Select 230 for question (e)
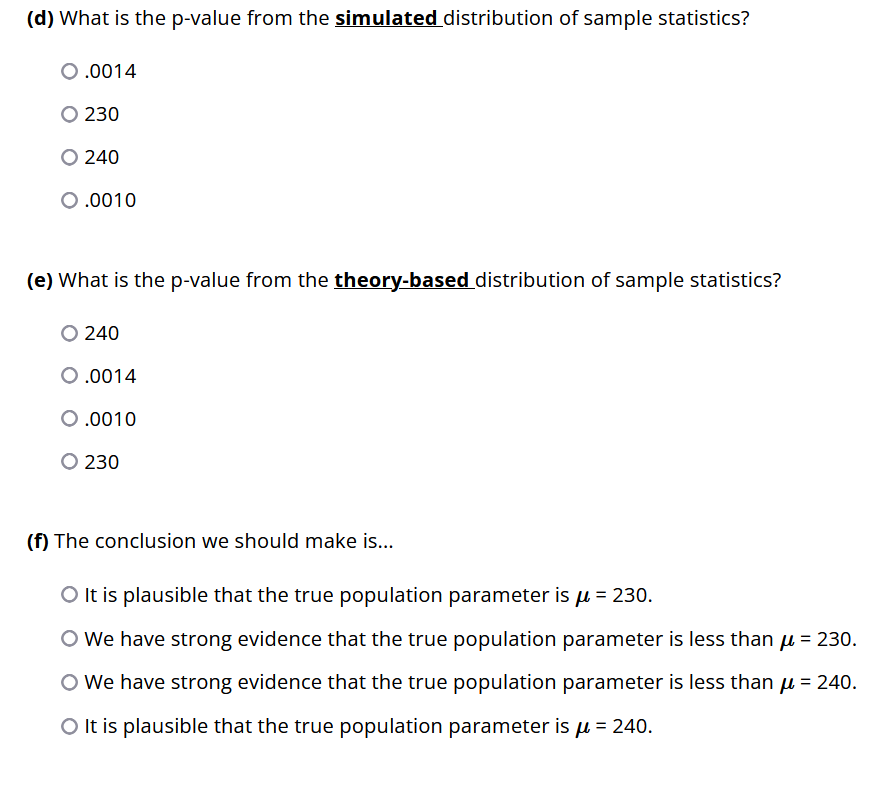This screenshot has height=785, width=873. point(68,461)
